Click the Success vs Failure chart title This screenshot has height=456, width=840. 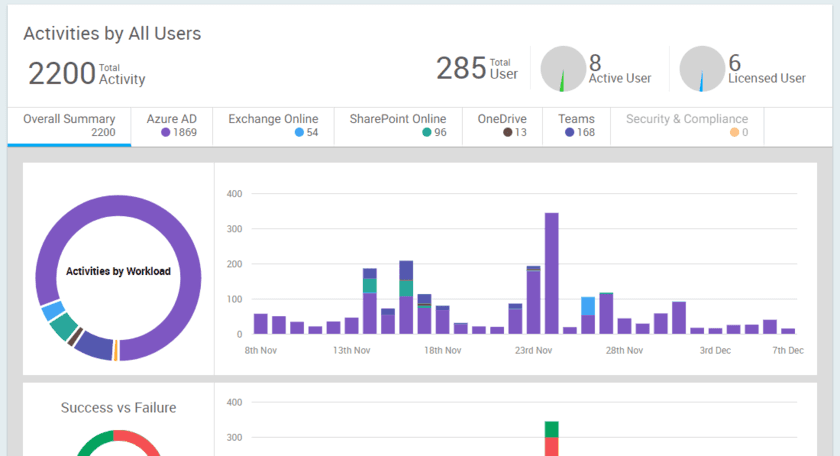118,407
